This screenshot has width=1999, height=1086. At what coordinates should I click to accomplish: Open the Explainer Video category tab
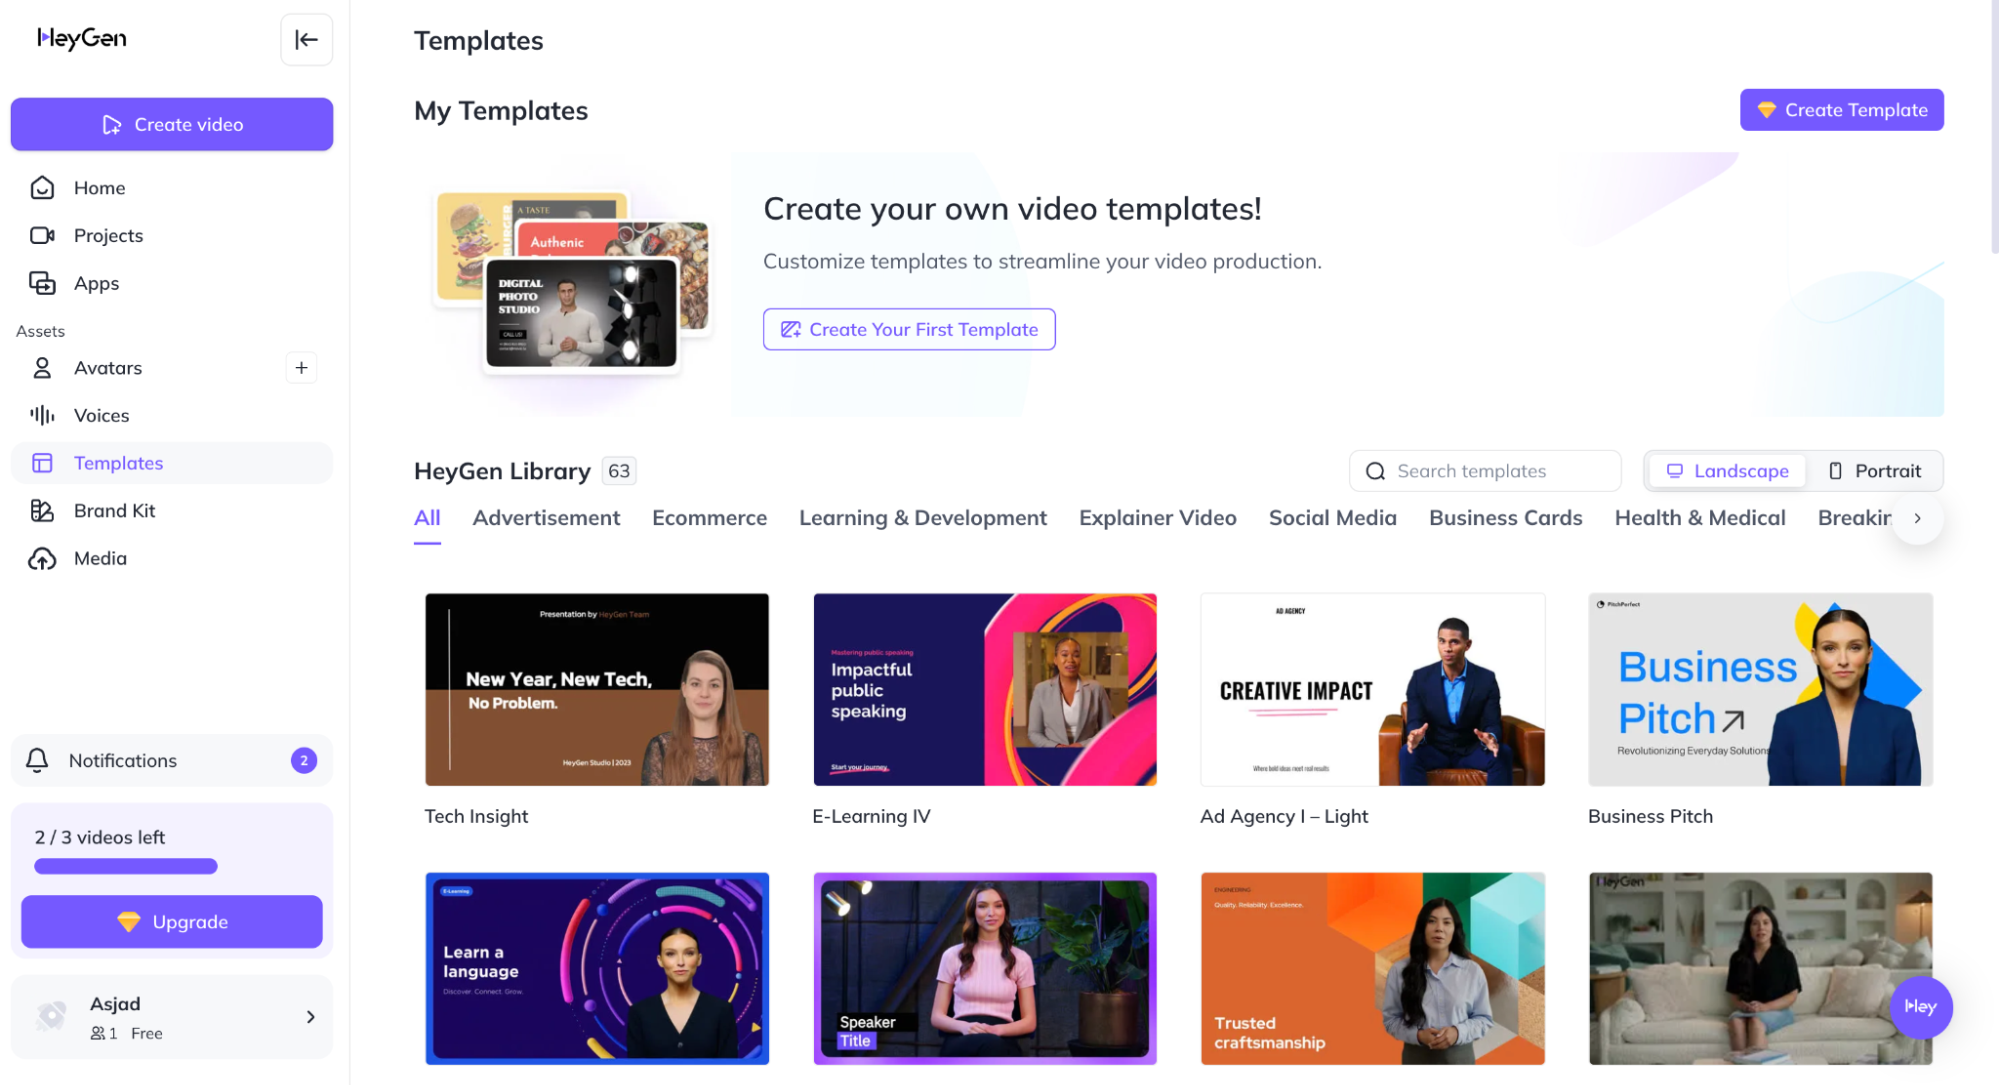click(x=1157, y=518)
